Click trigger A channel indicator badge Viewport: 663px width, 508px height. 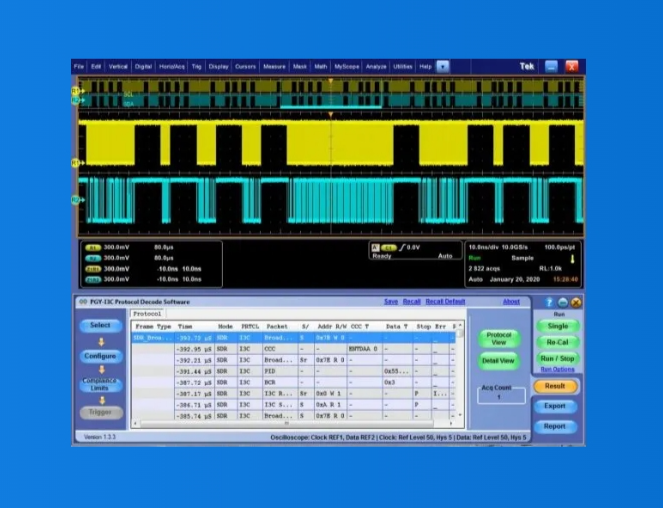[x=377, y=246]
